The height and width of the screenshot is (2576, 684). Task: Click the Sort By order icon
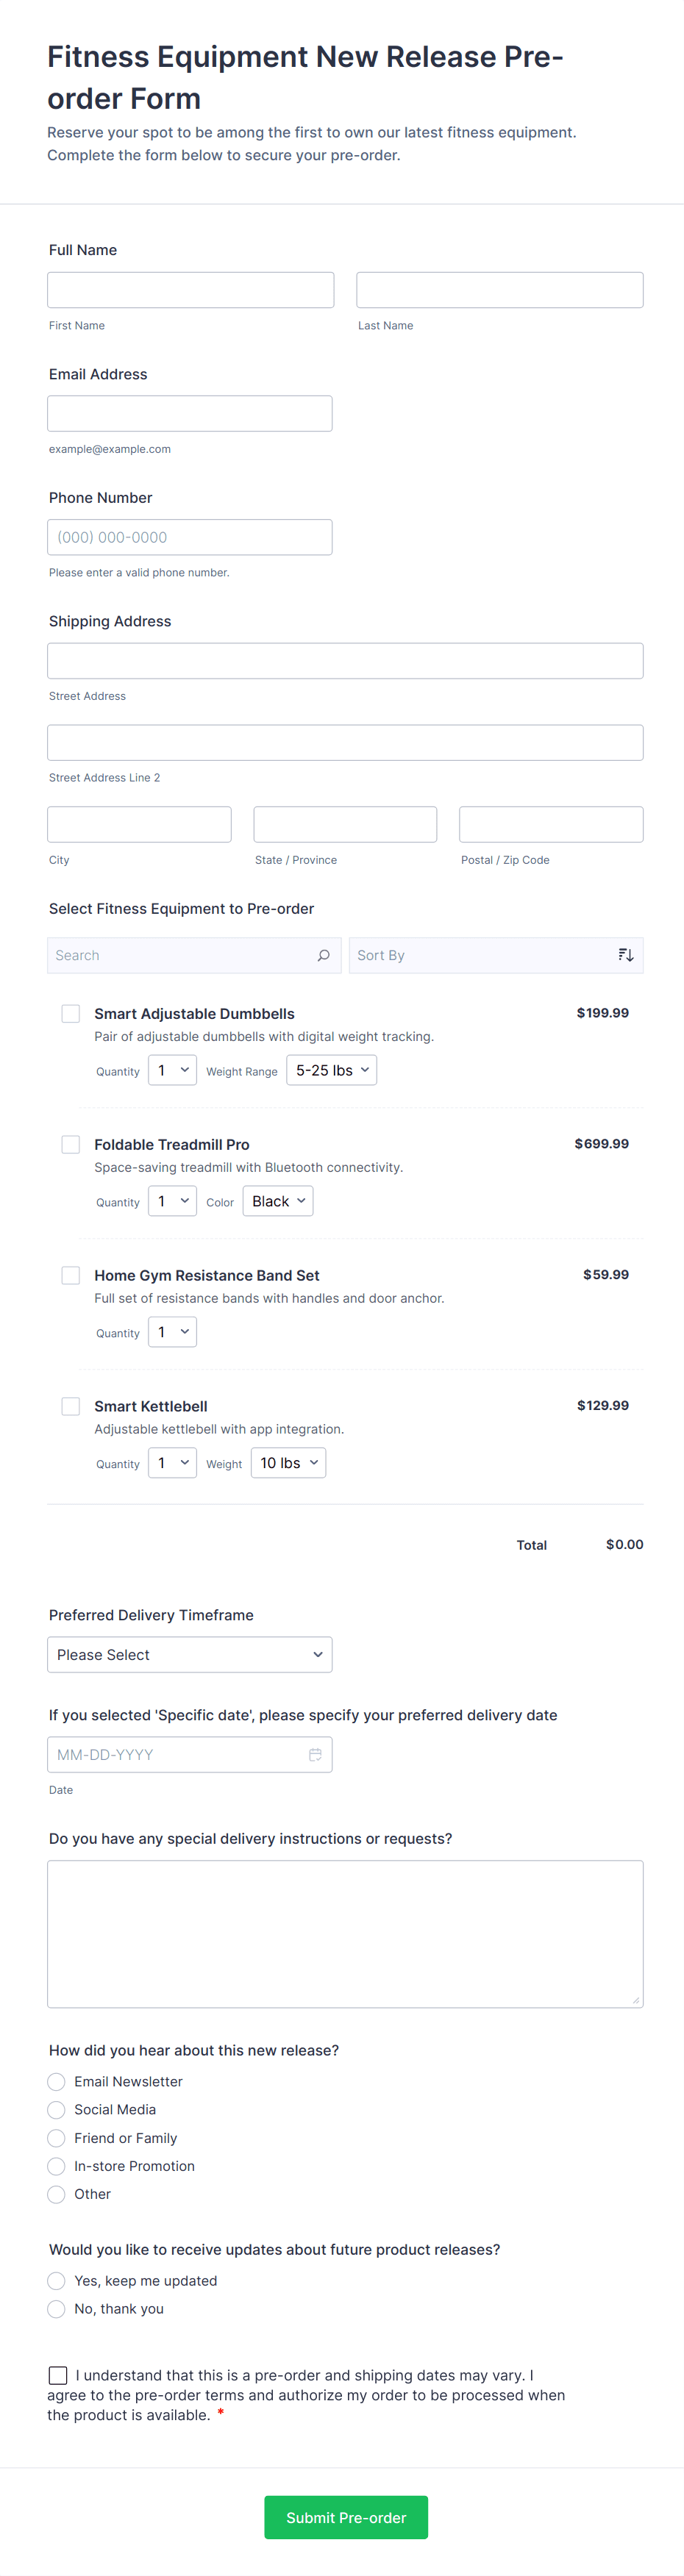(625, 955)
